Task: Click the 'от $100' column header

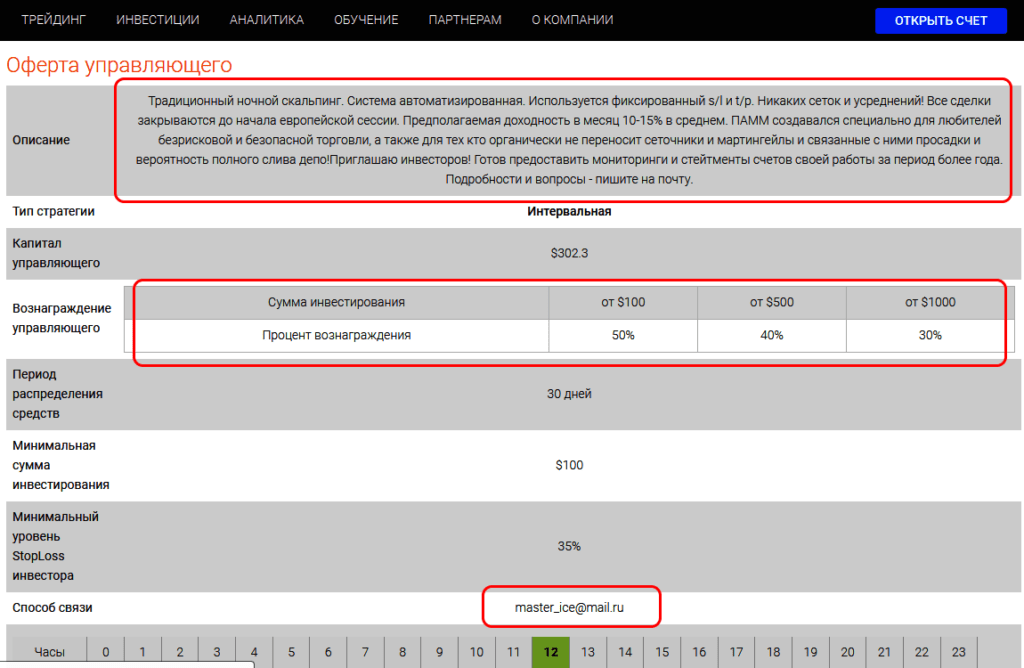Action: point(623,302)
